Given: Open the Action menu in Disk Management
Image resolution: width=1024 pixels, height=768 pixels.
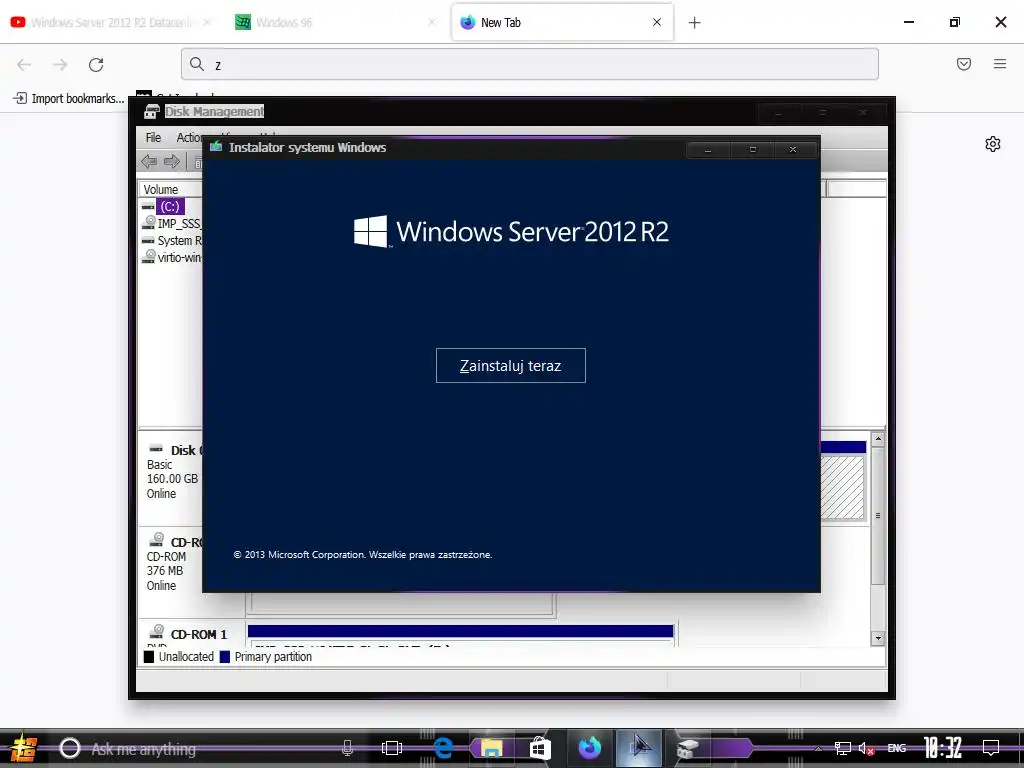Looking at the screenshot, I should point(189,138).
